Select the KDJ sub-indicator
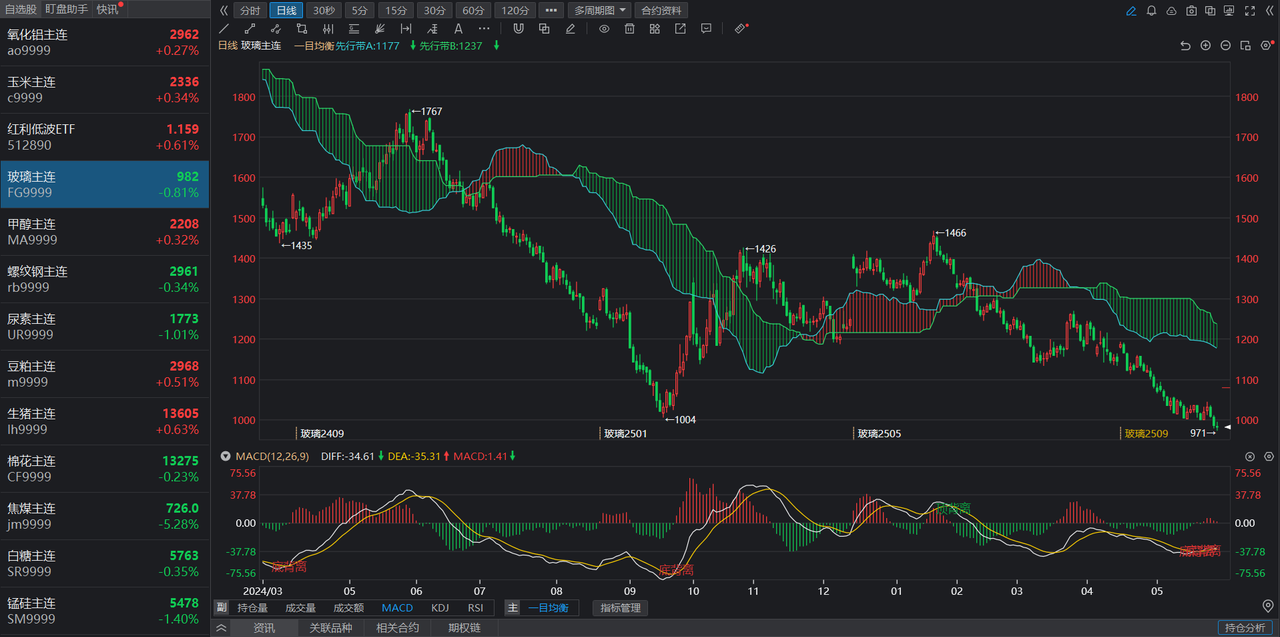 tap(440, 607)
